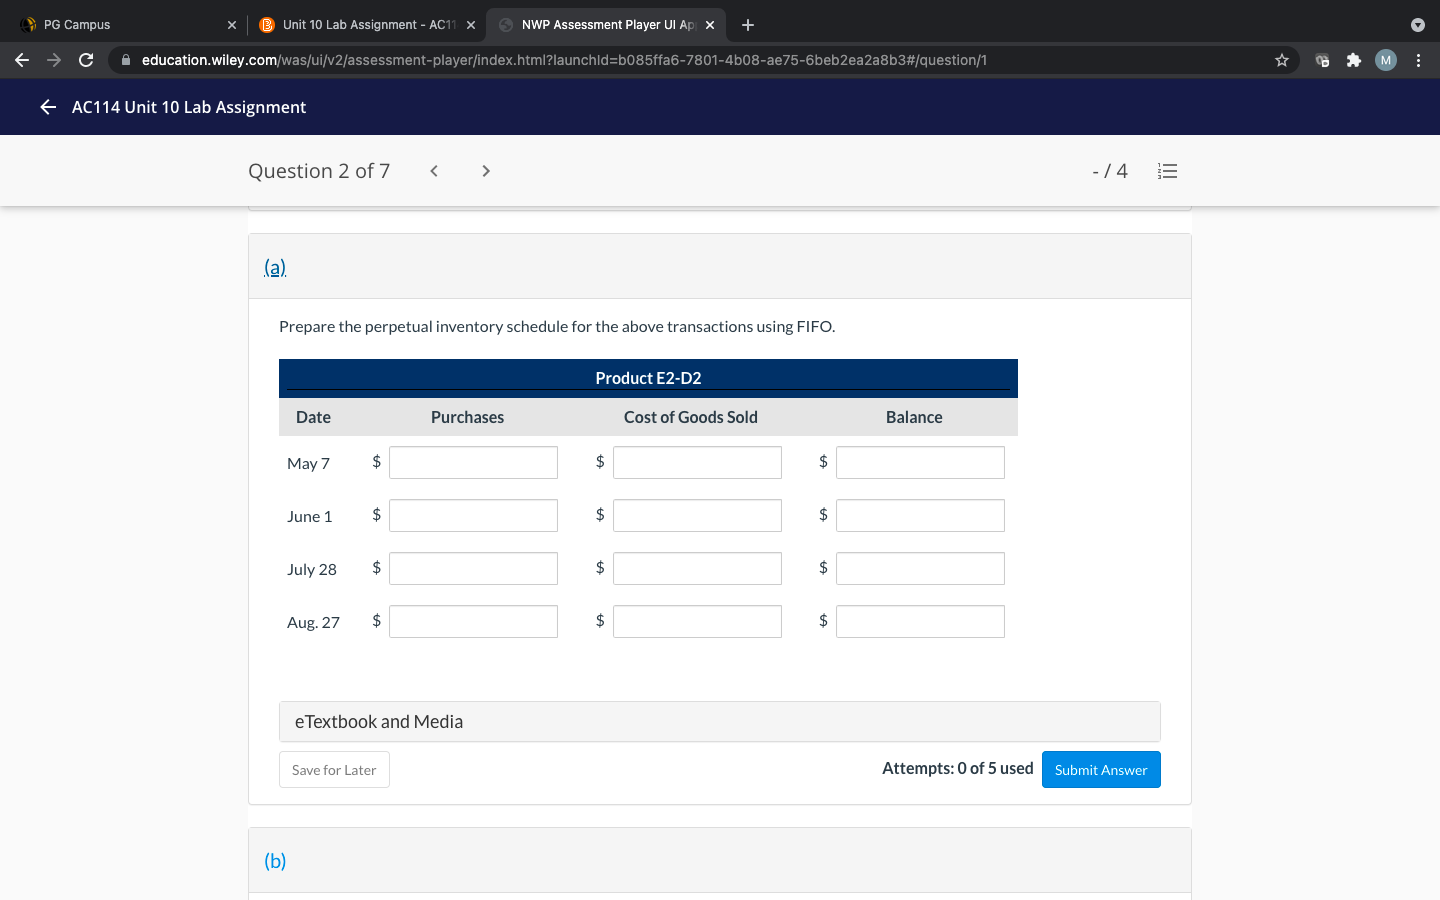Click the Date column header
The width and height of the screenshot is (1440, 900).
pos(313,417)
